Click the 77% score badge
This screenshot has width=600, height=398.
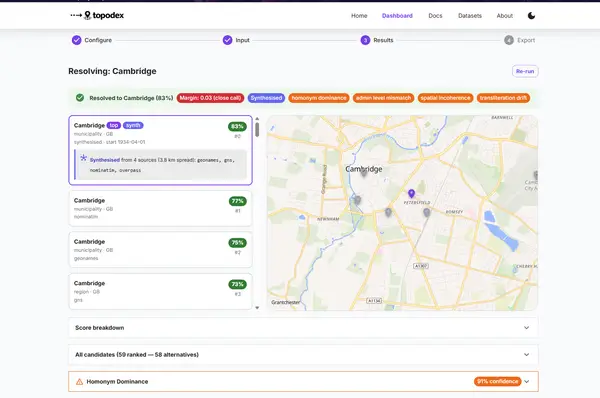pos(237,201)
